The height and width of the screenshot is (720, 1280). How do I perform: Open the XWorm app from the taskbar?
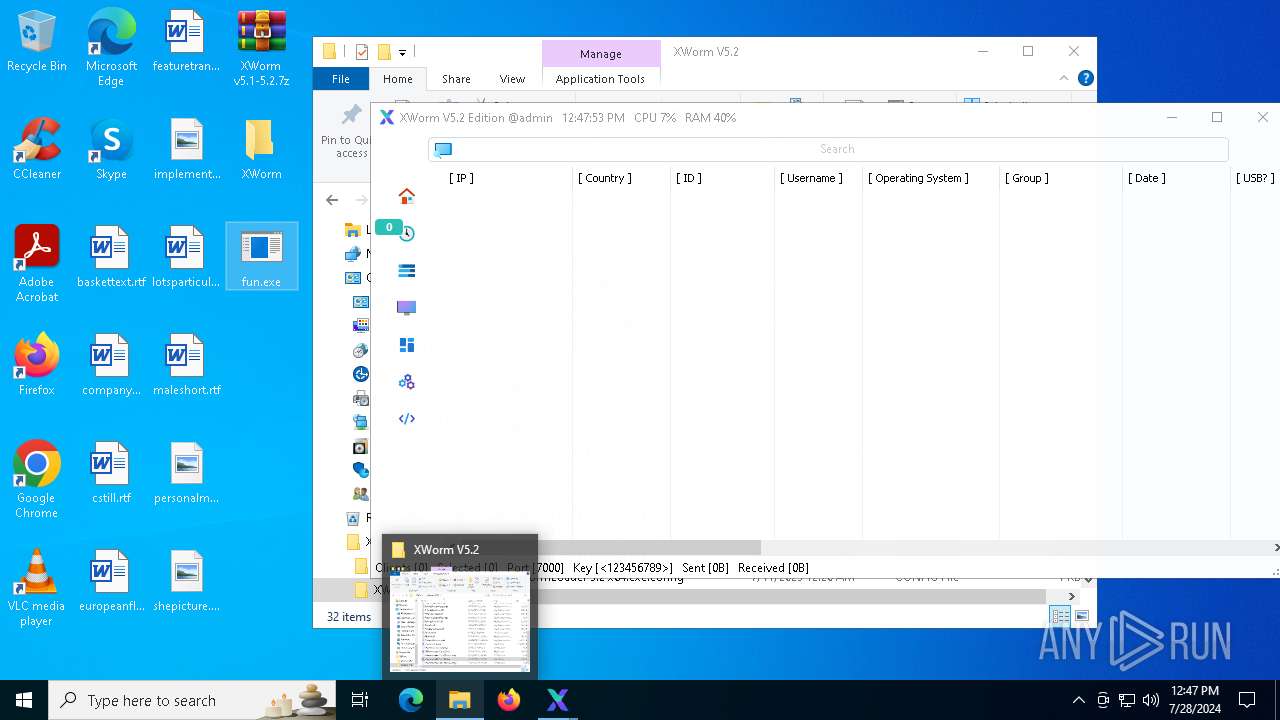558,700
